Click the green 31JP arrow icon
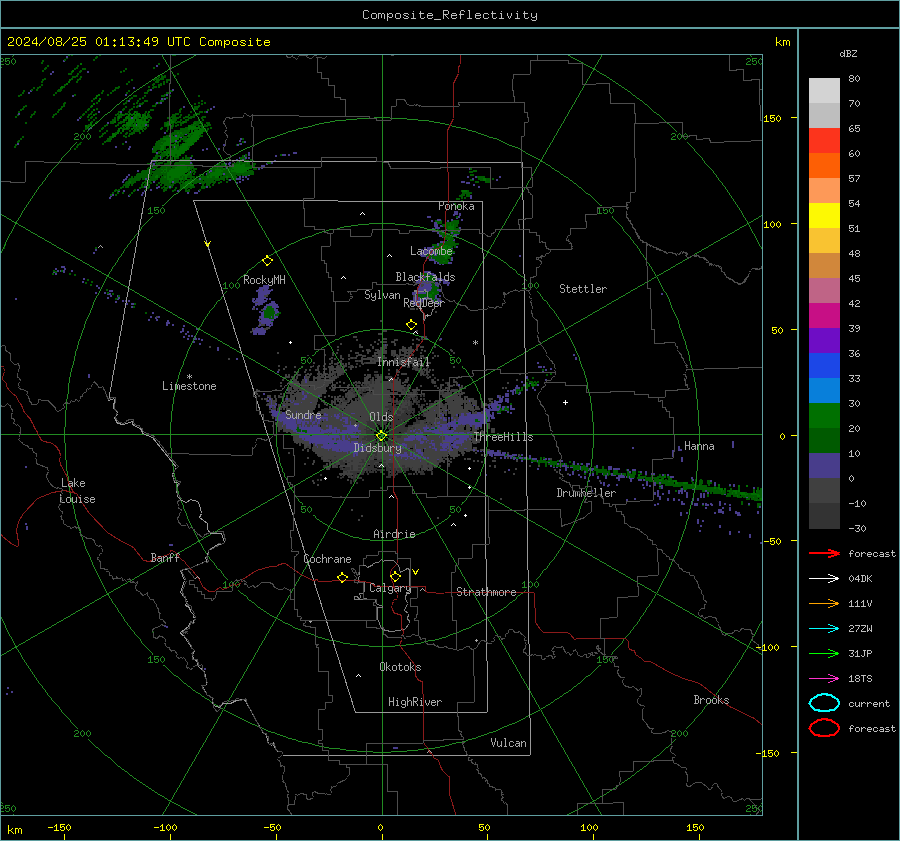Viewport: 900px width, 841px height. pos(824,653)
